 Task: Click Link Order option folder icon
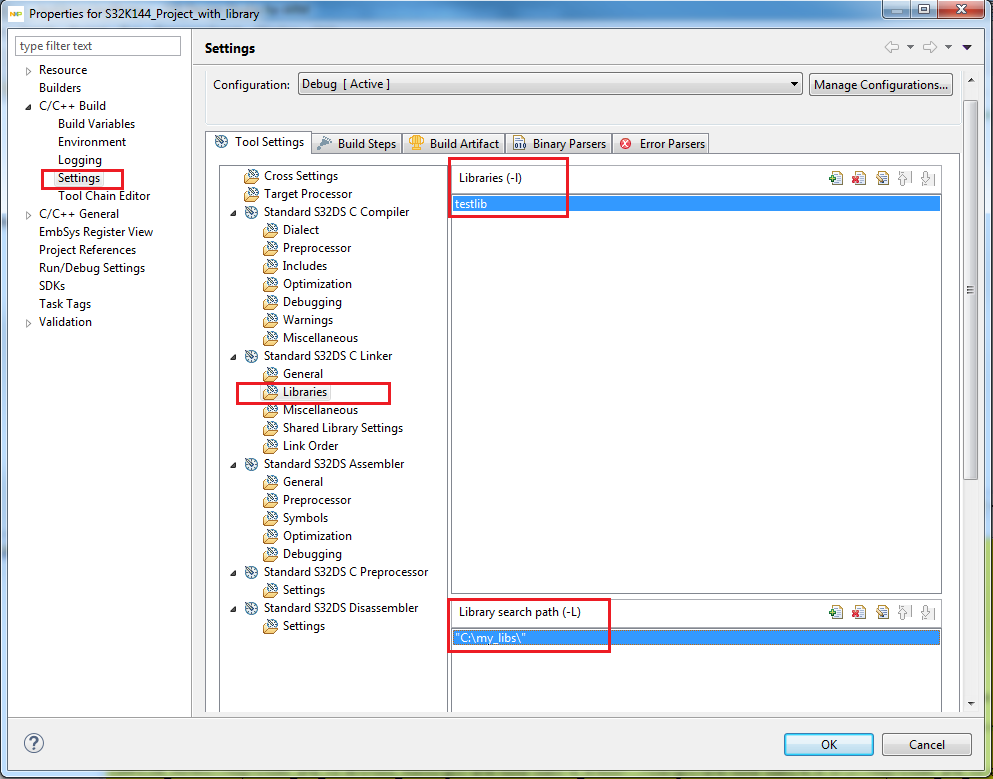point(270,446)
